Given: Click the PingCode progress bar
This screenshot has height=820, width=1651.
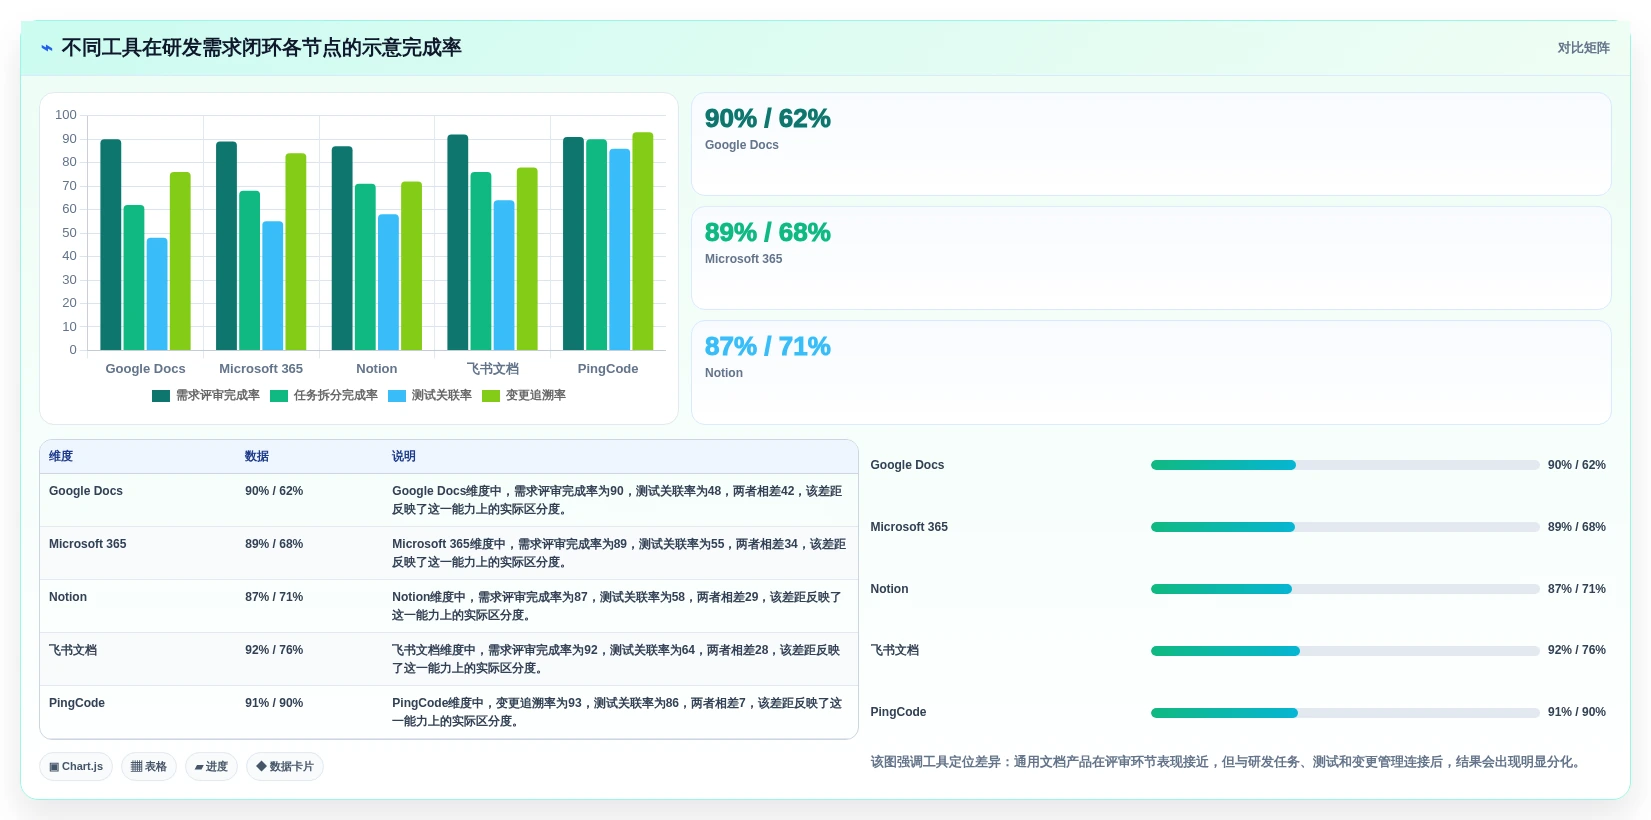Looking at the screenshot, I should point(1345,713).
